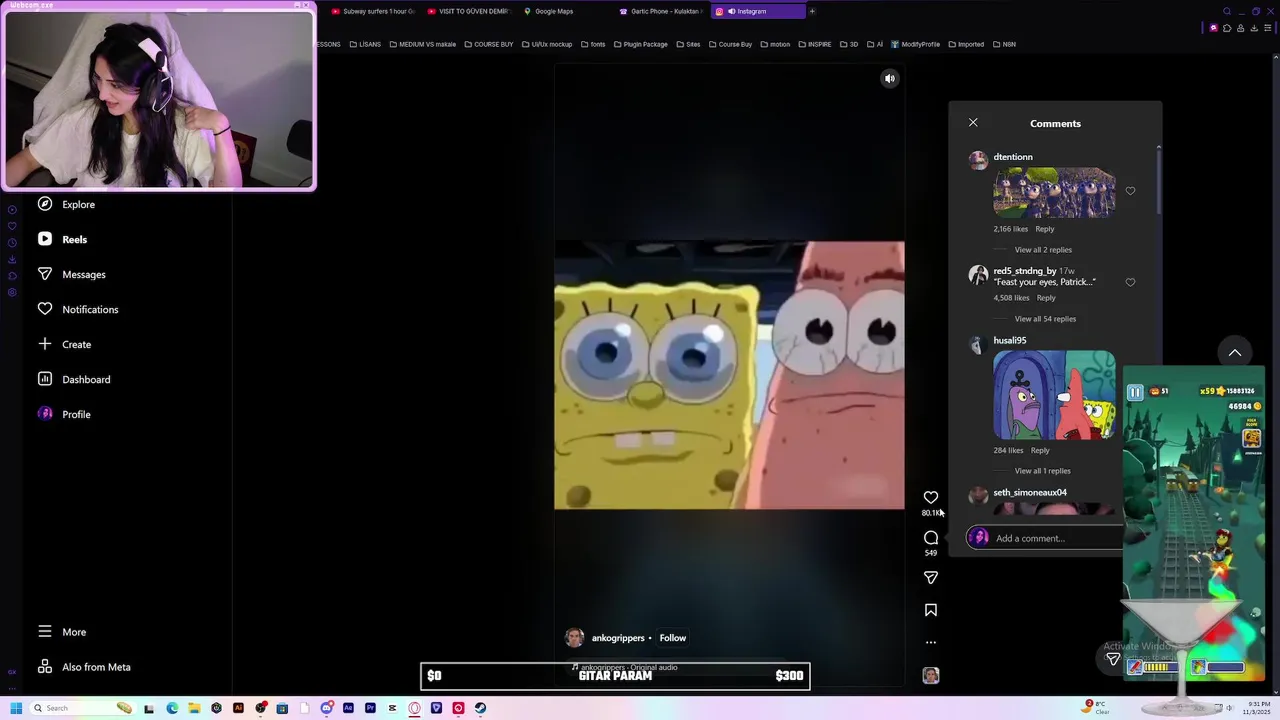
Task: Click the Add a comment field
Action: point(1045,538)
